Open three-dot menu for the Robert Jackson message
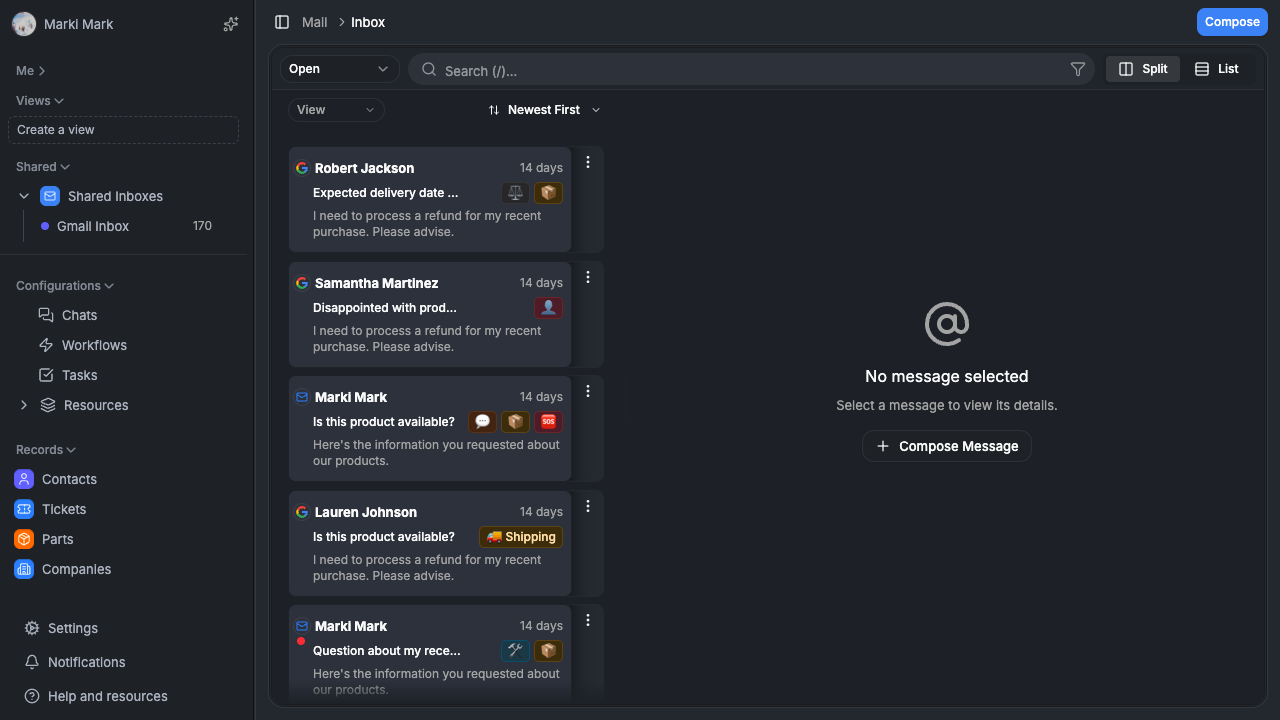1280x720 pixels. (588, 162)
